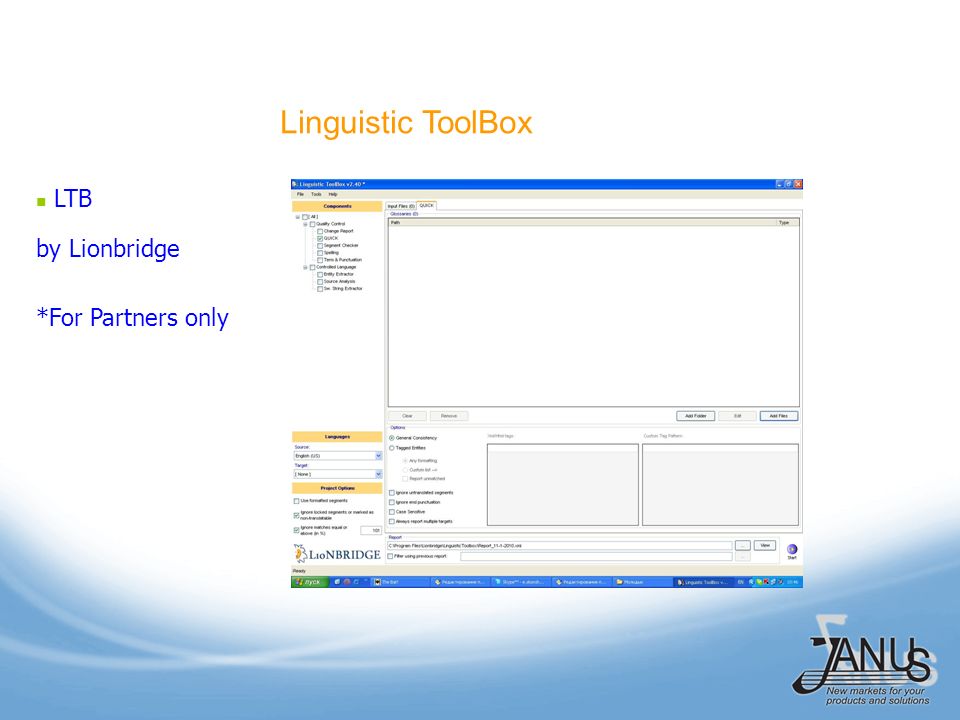Switch to the QUICK tab
The width and height of the screenshot is (960, 720).
click(427, 206)
